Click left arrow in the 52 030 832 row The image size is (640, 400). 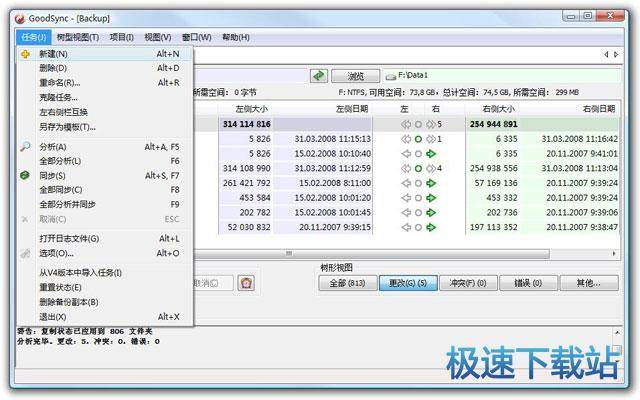click(406, 227)
